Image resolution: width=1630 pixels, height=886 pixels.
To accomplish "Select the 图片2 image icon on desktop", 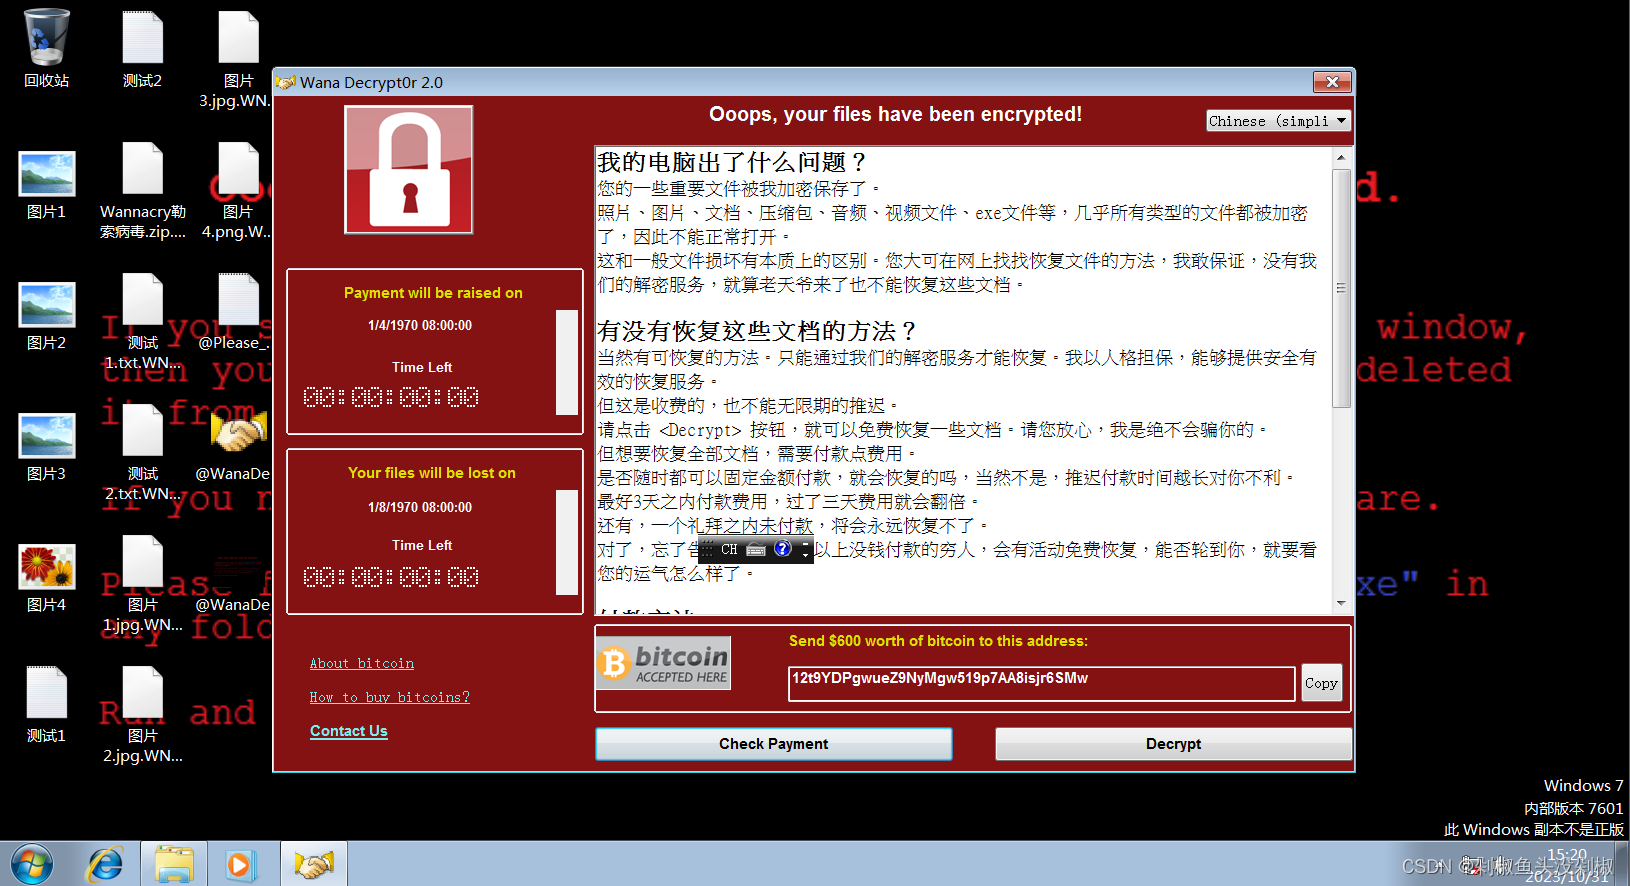I will 46,315.
